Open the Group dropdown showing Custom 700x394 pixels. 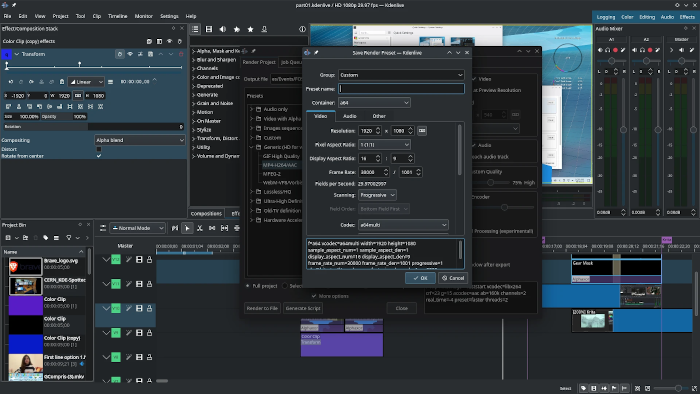(401, 75)
